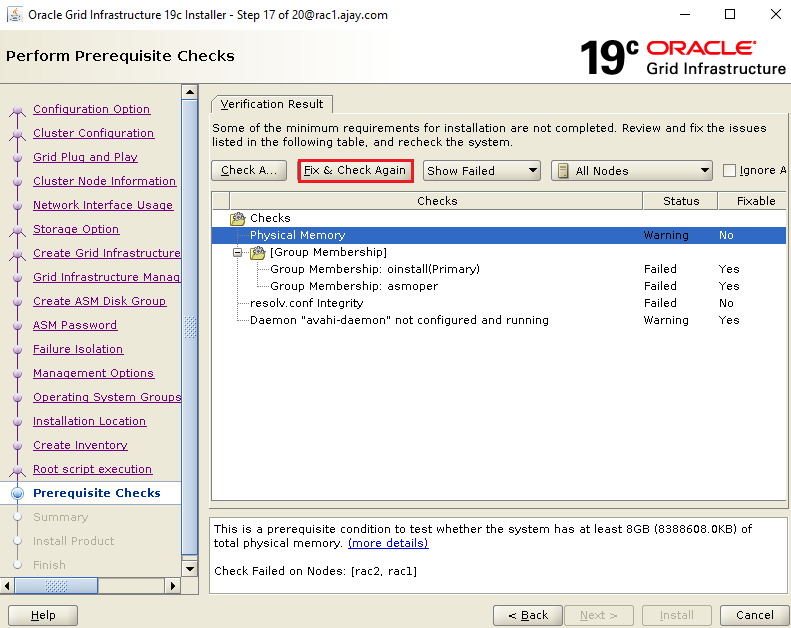The height and width of the screenshot is (628, 791).
Task: Select the avahi-daemon check row
Action: pyautogui.click(x=499, y=320)
